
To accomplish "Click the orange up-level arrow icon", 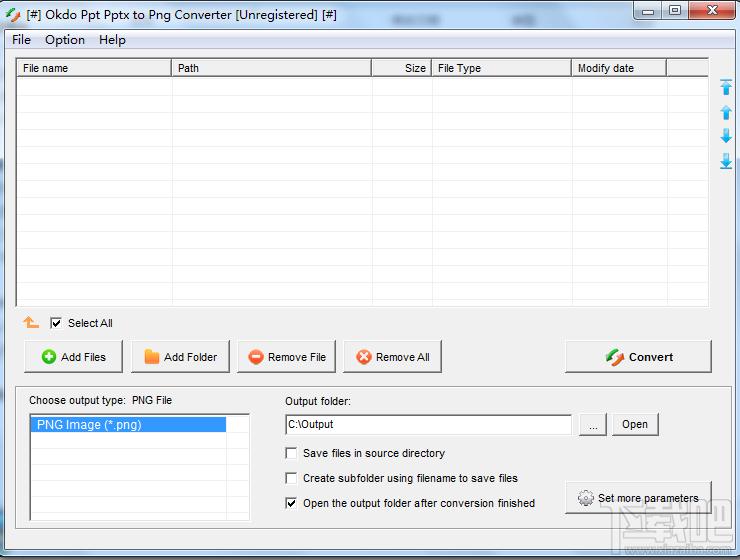I will point(31,323).
